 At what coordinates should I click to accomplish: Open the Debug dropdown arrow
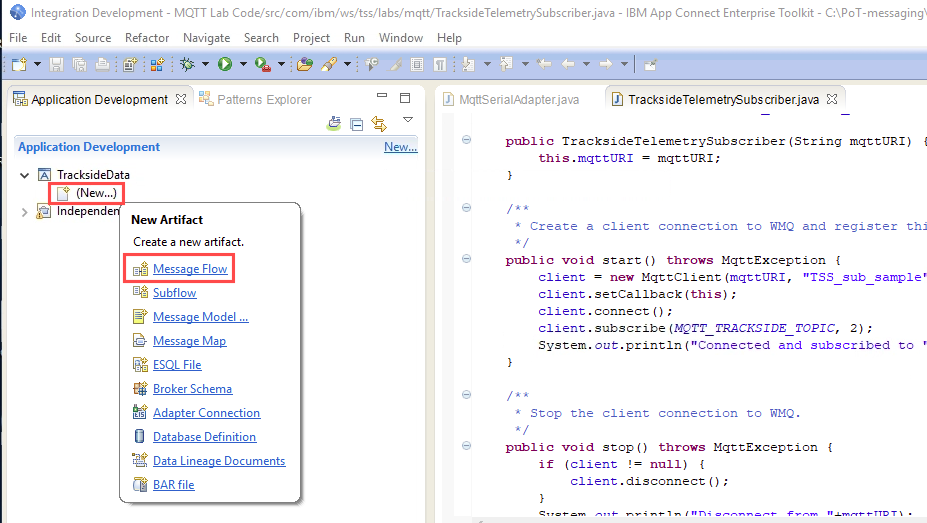(x=205, y=64)
